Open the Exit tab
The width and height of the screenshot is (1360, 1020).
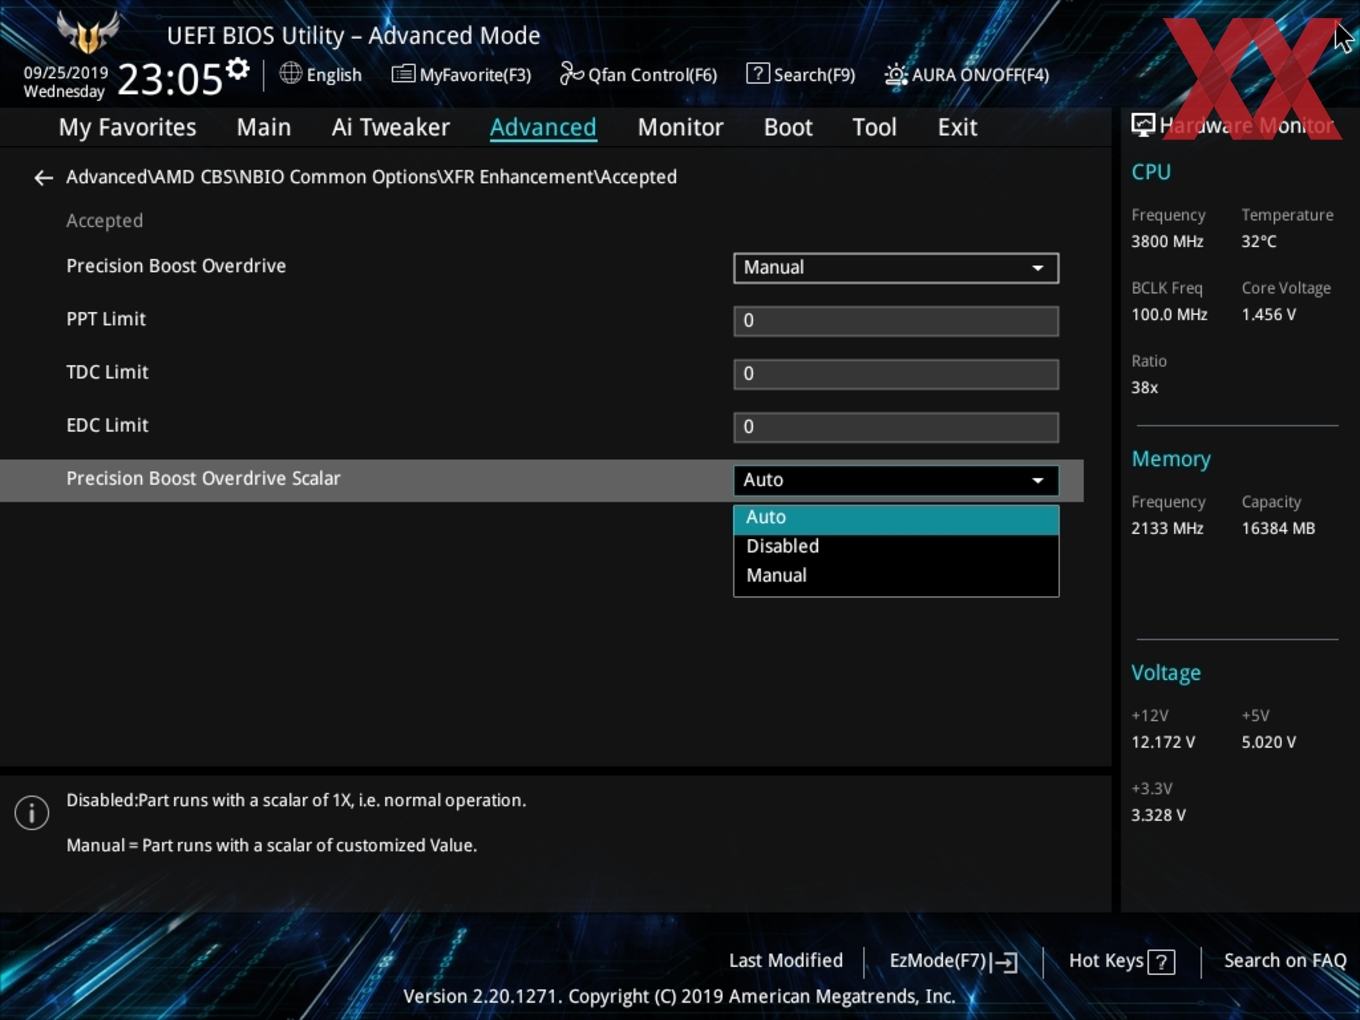tap(957, 128)
